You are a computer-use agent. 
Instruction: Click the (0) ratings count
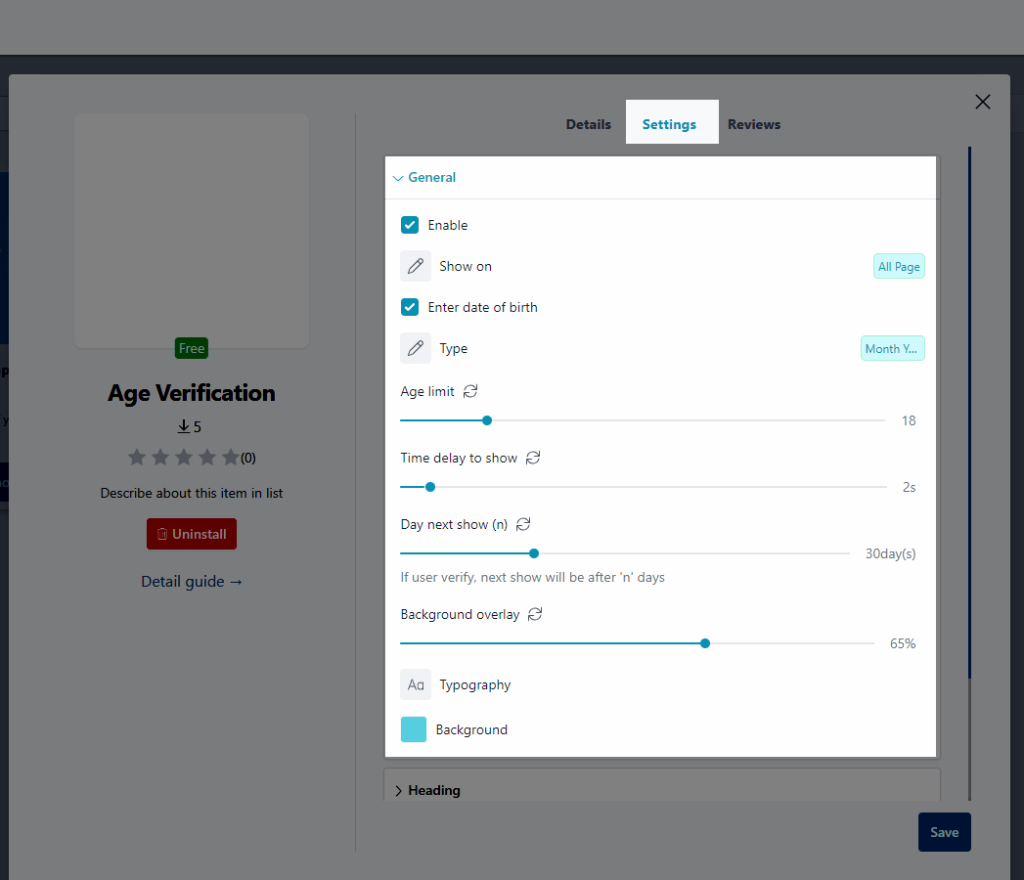pos(248,458)
